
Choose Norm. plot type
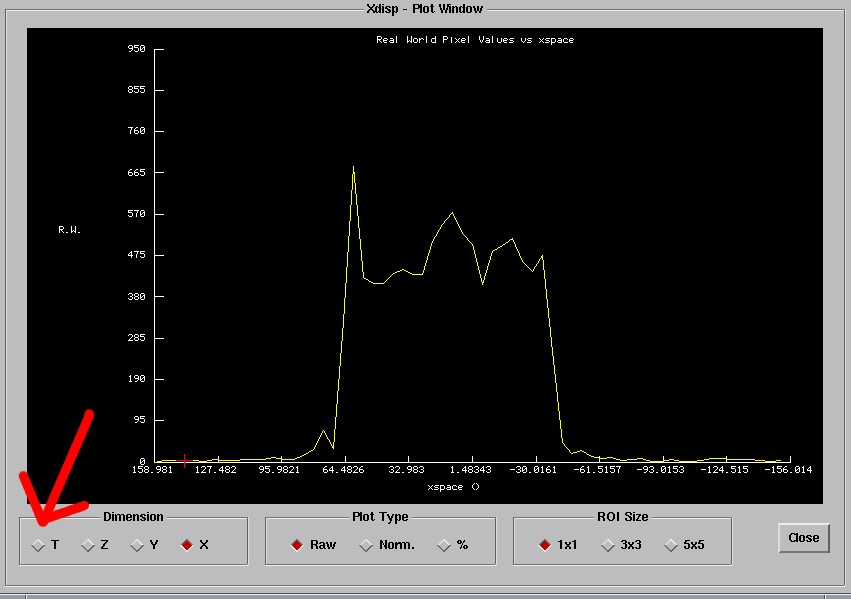click(366, 545)
